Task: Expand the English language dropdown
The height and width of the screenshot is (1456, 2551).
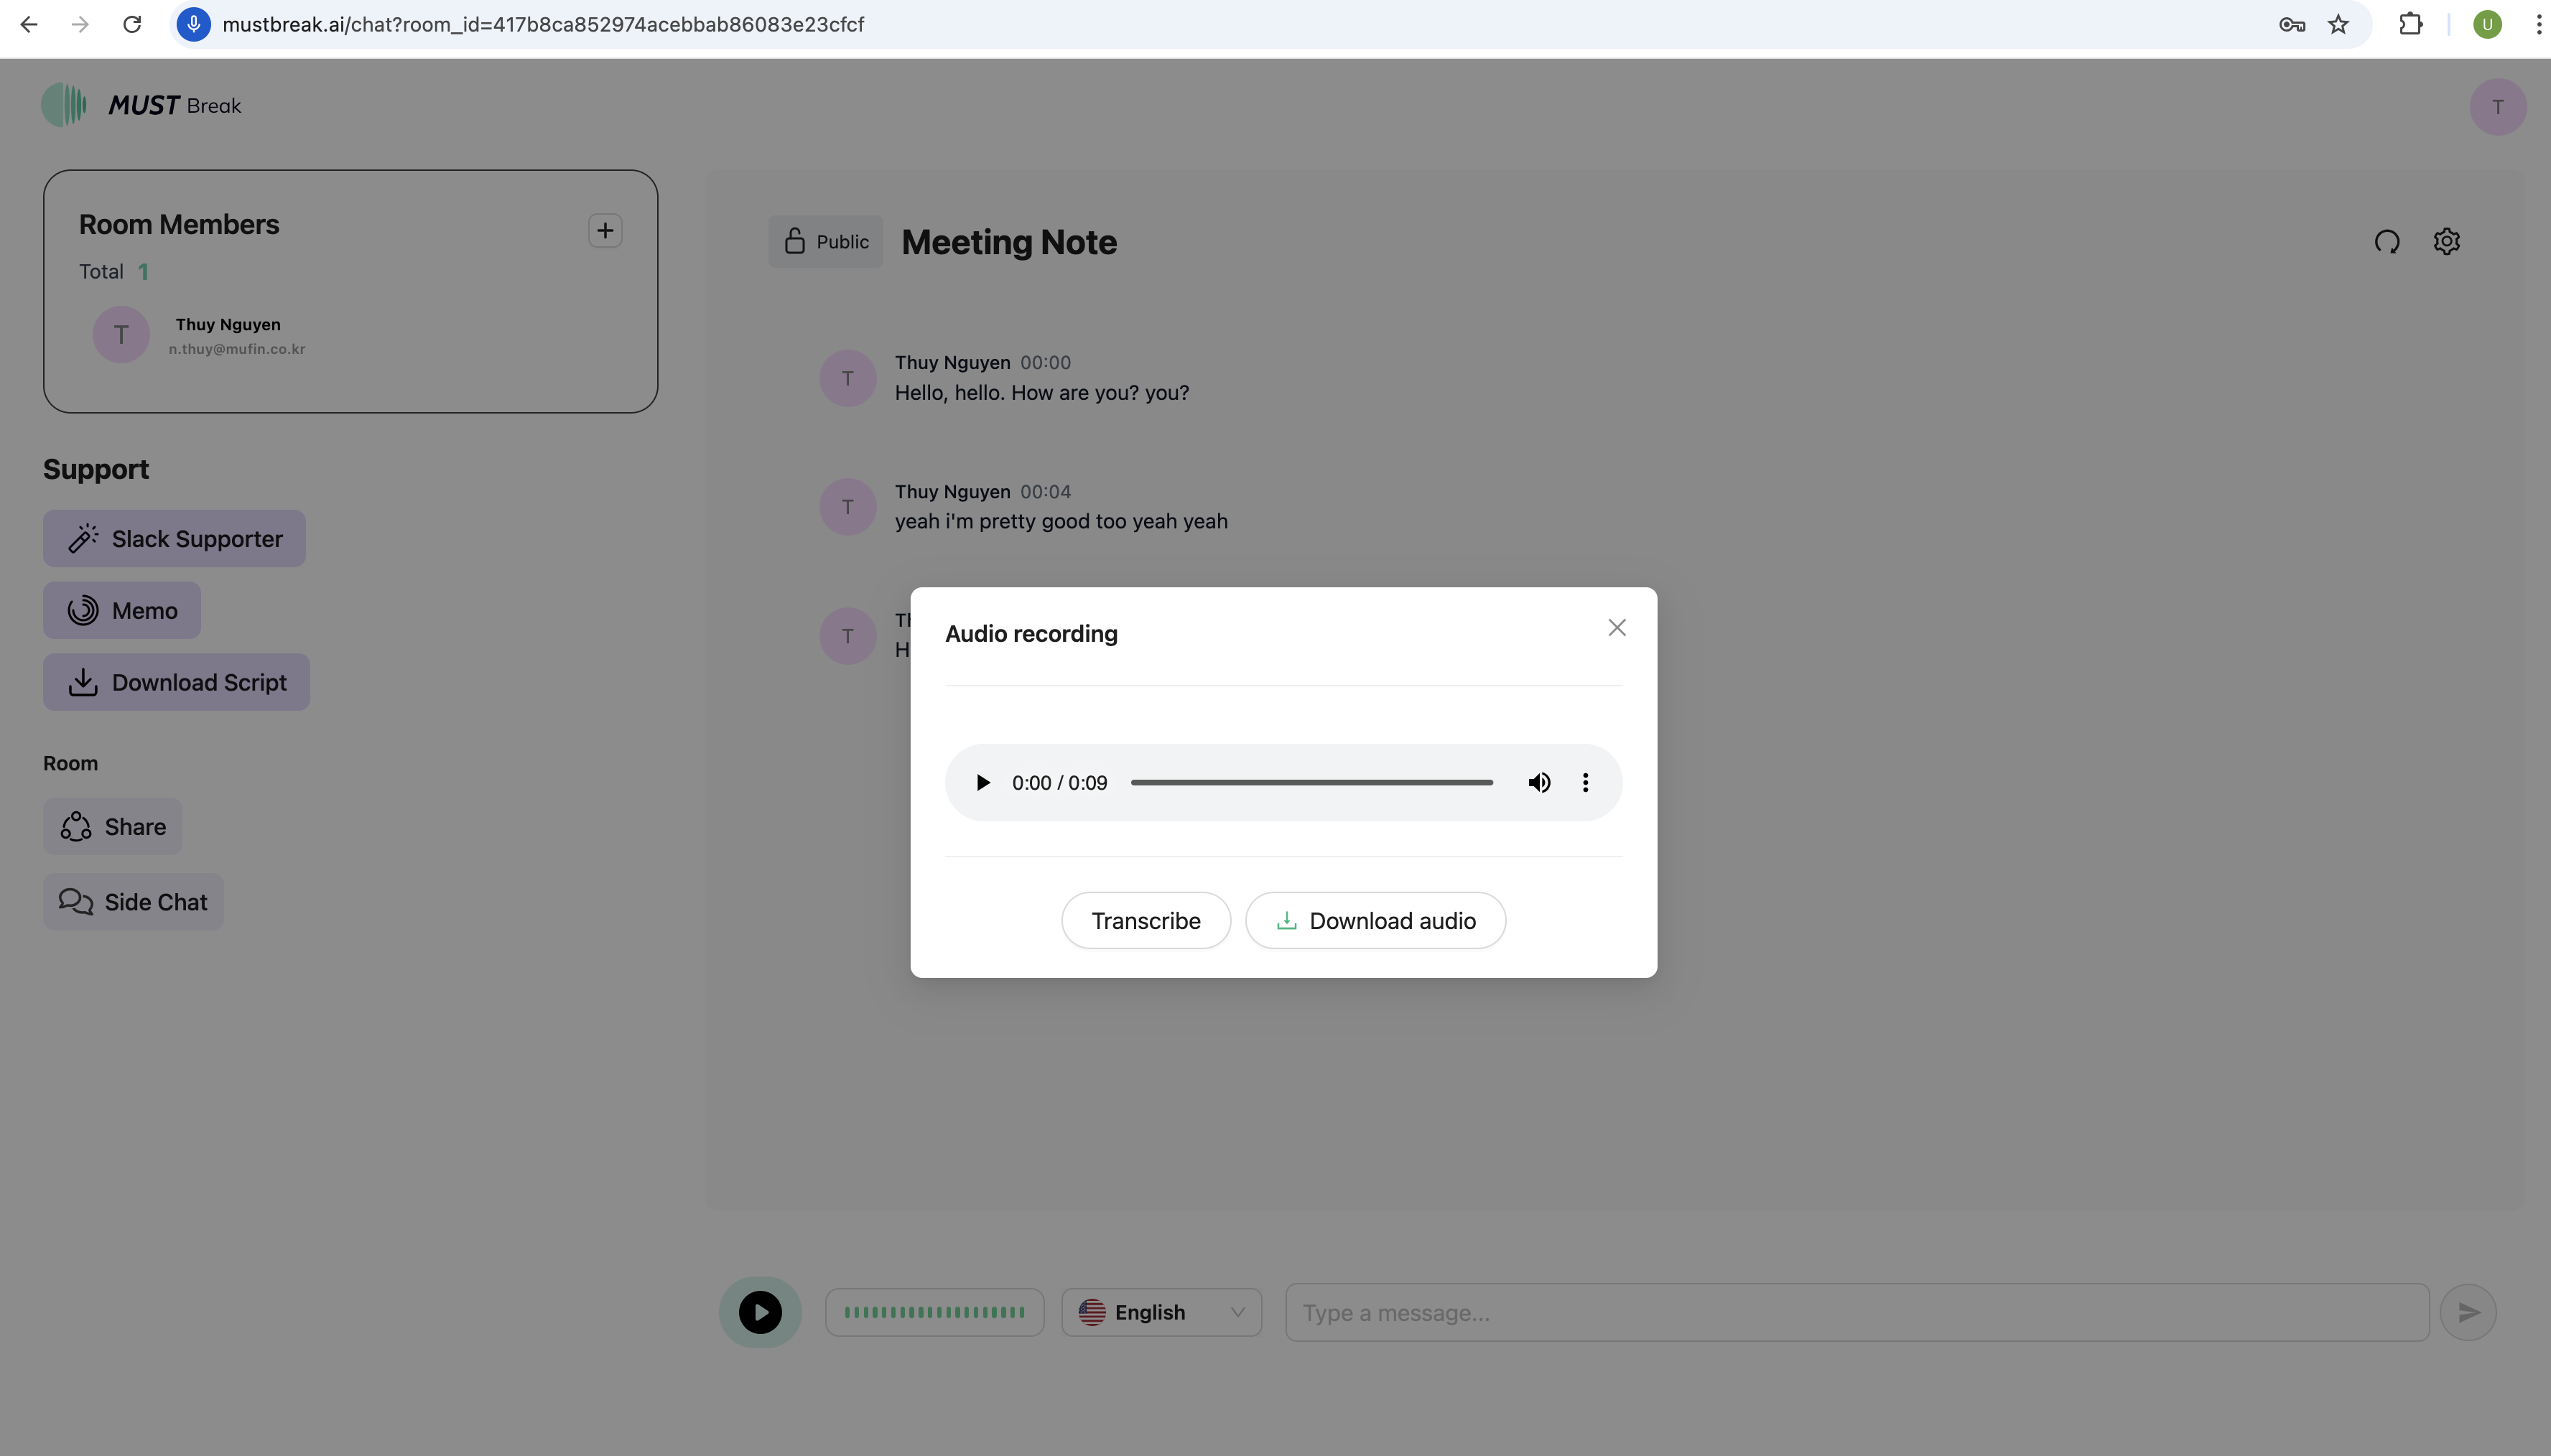Action: (1161, 1312)
